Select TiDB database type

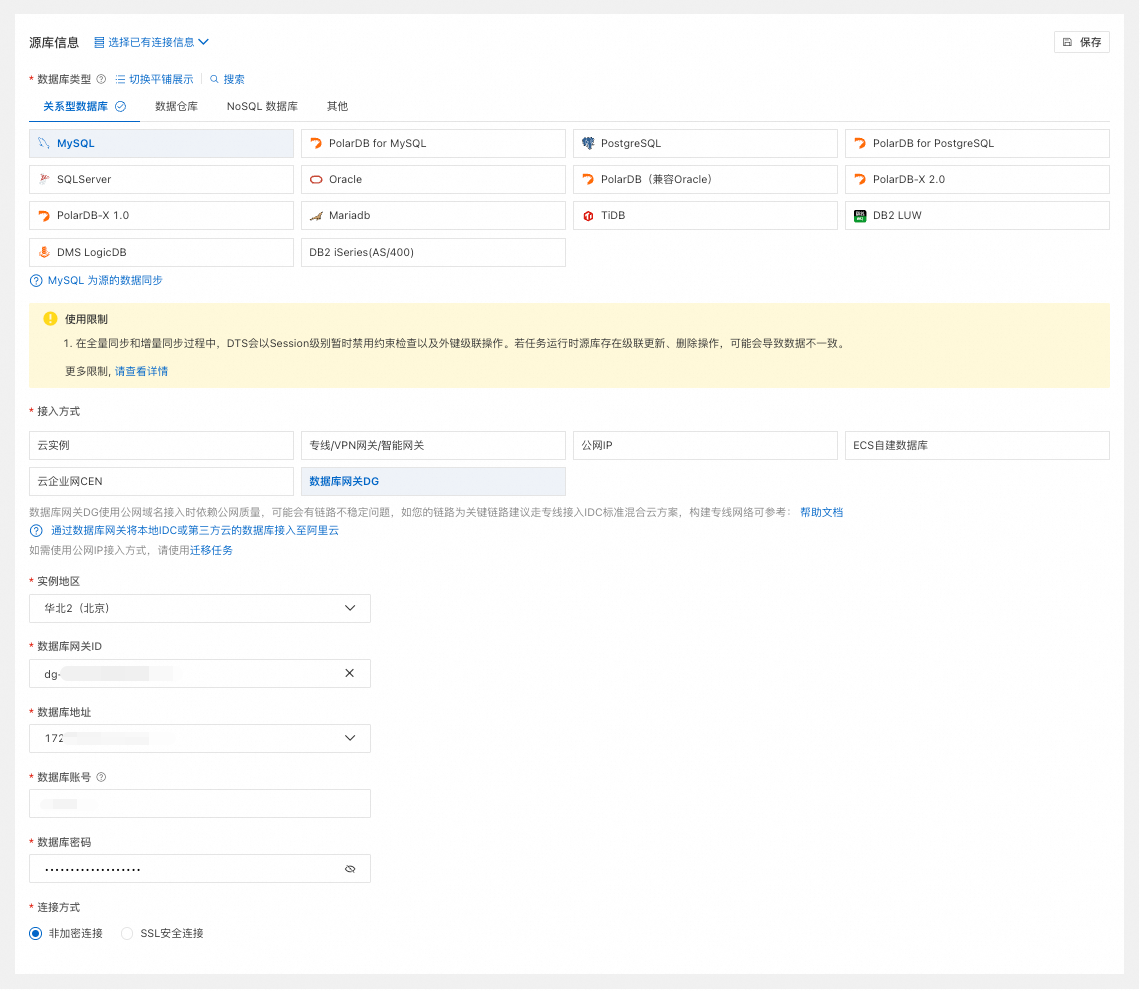coord(705,216)
